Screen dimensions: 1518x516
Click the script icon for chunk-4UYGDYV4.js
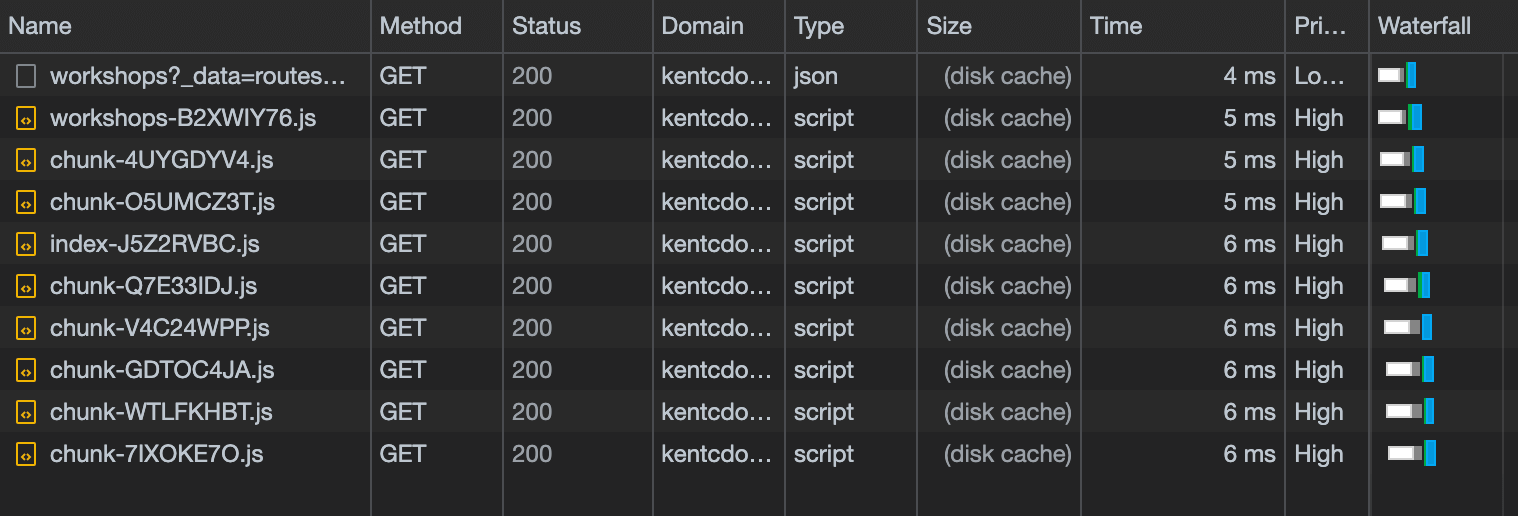tap(26, 161)
